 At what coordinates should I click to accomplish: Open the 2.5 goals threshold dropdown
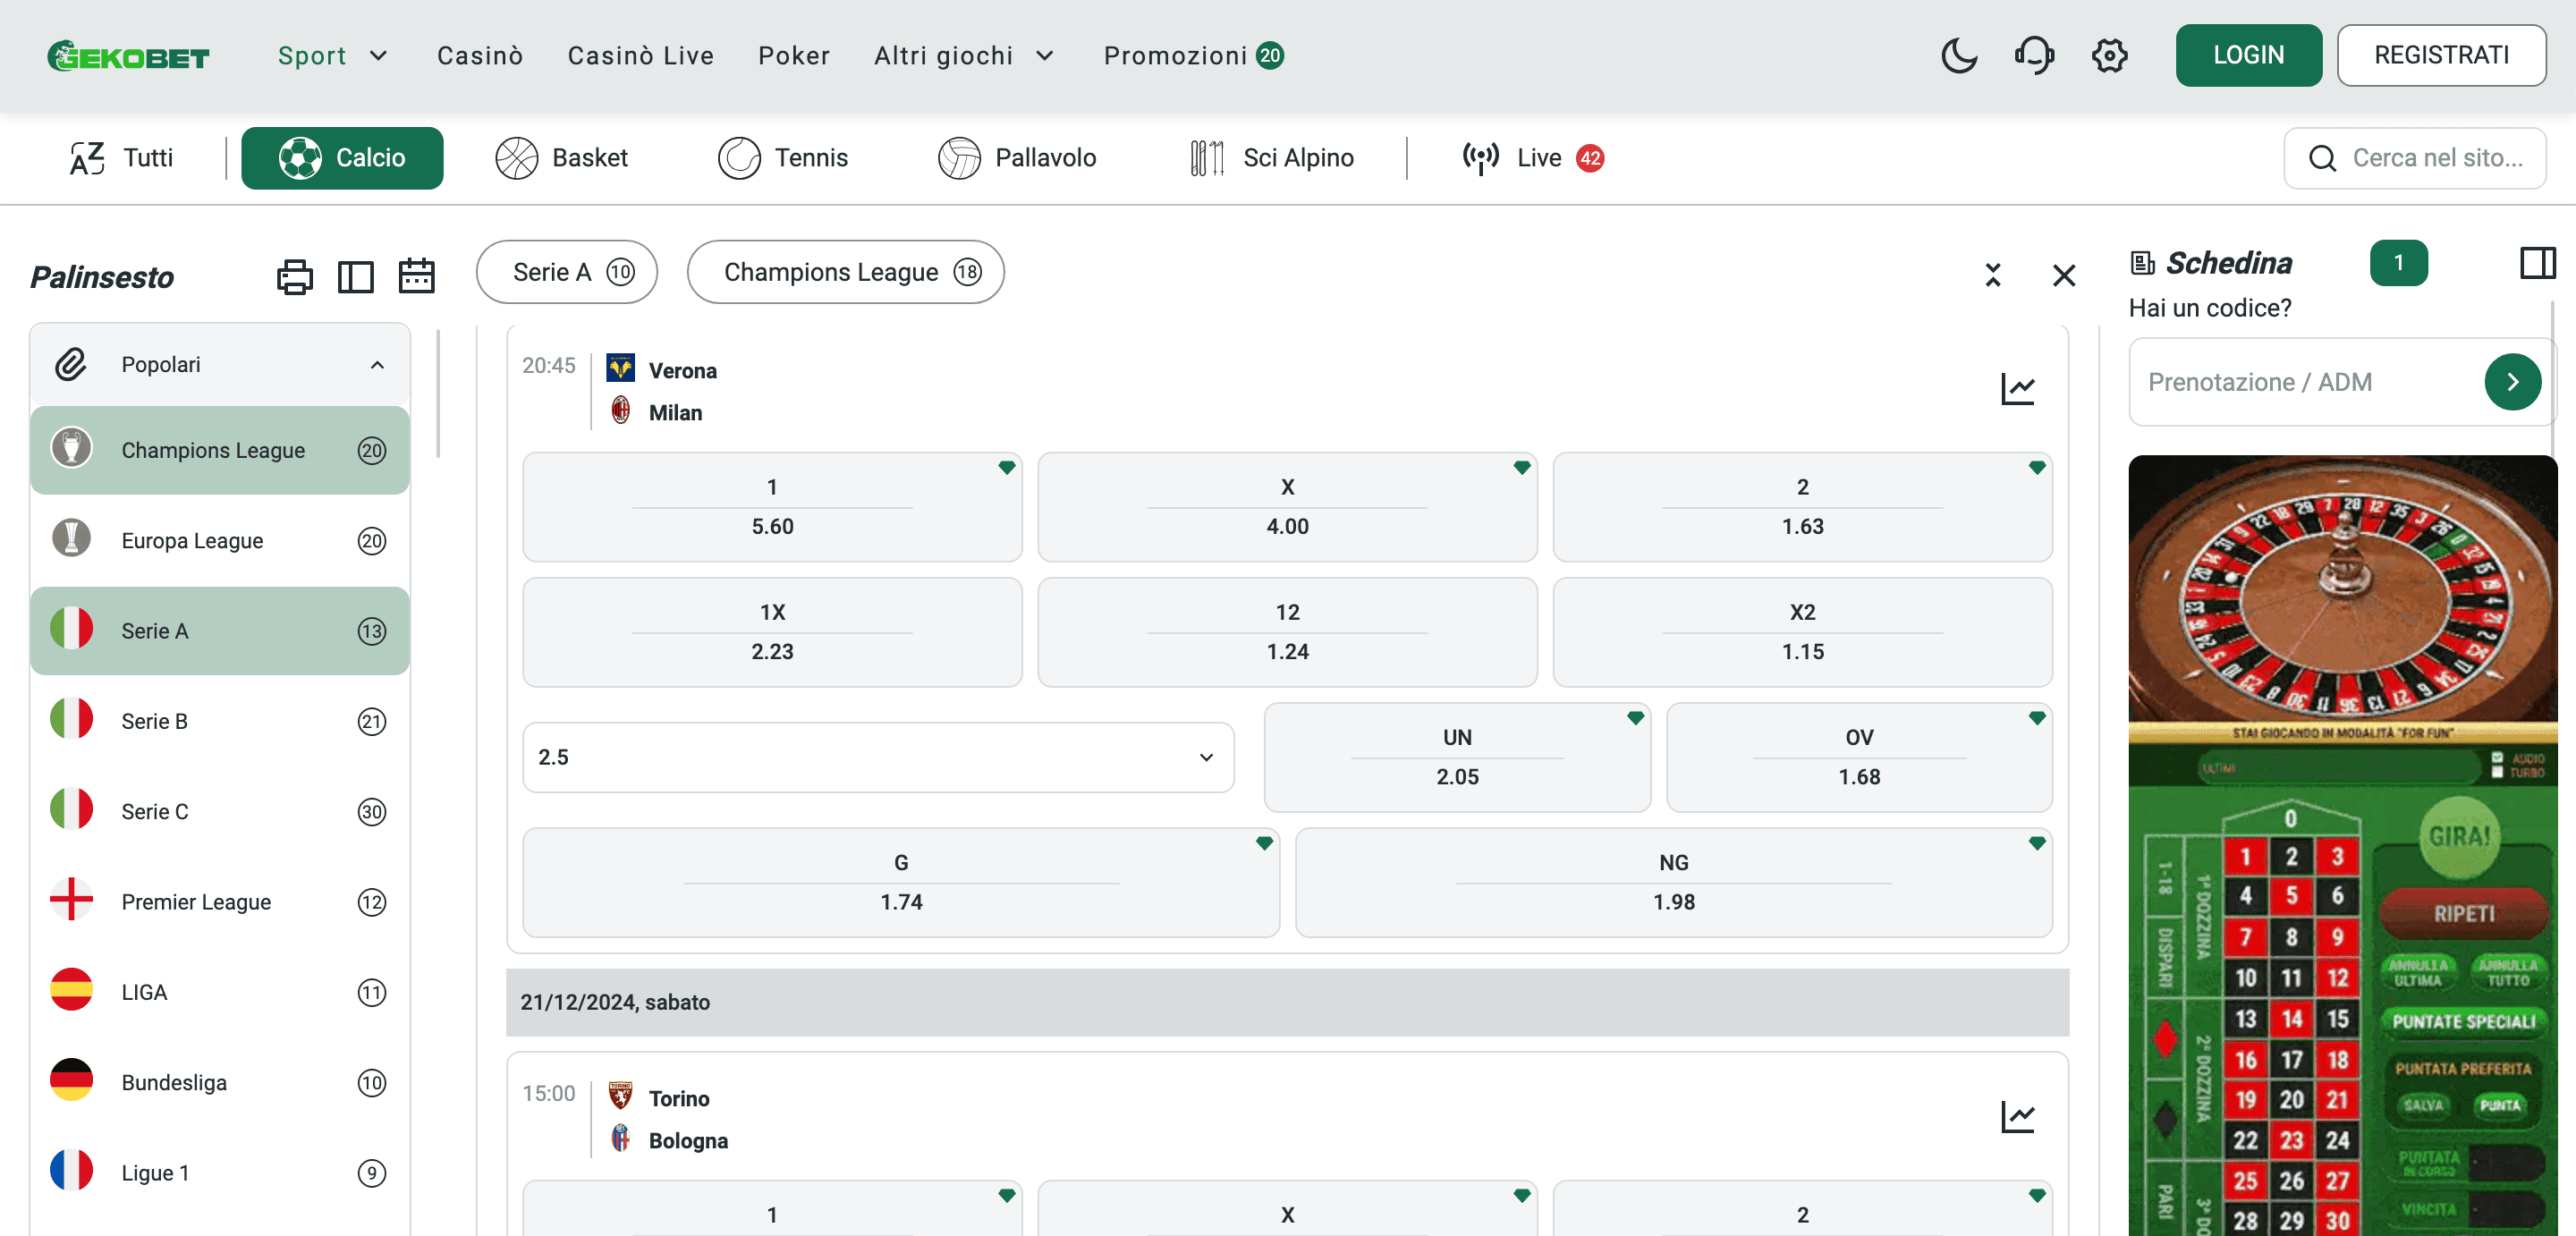[x=877, y=757]
